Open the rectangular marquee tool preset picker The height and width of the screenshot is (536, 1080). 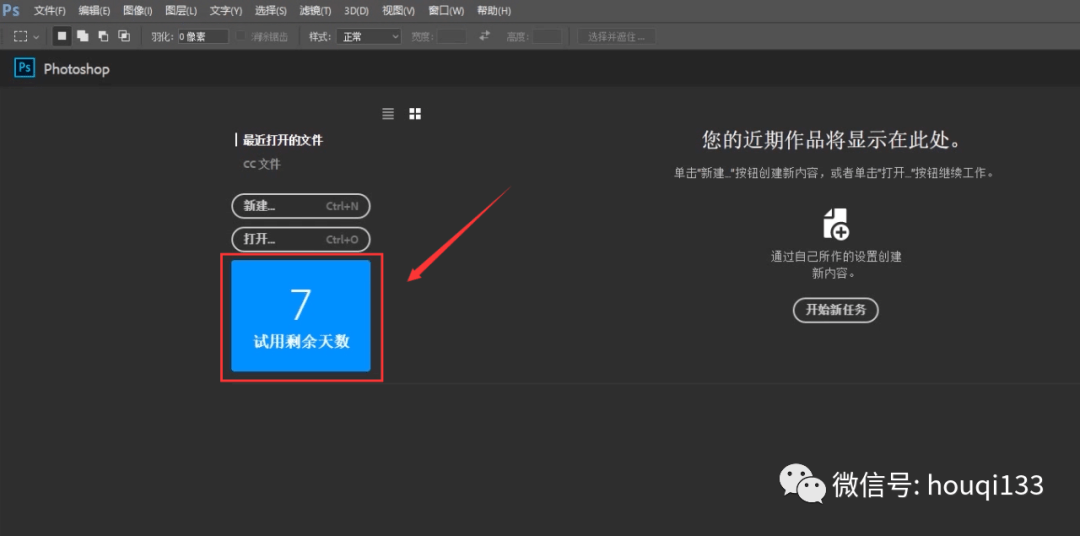tap(27, 37)
